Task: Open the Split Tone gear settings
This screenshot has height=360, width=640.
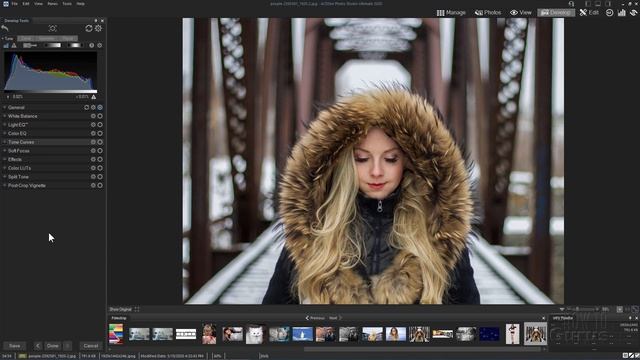Action: click(93, 177)
